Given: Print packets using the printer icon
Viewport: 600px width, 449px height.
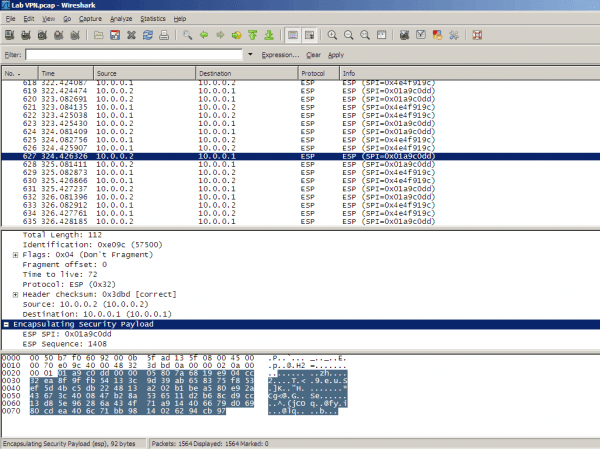Looking at the screenshot, I should point(163,35).
